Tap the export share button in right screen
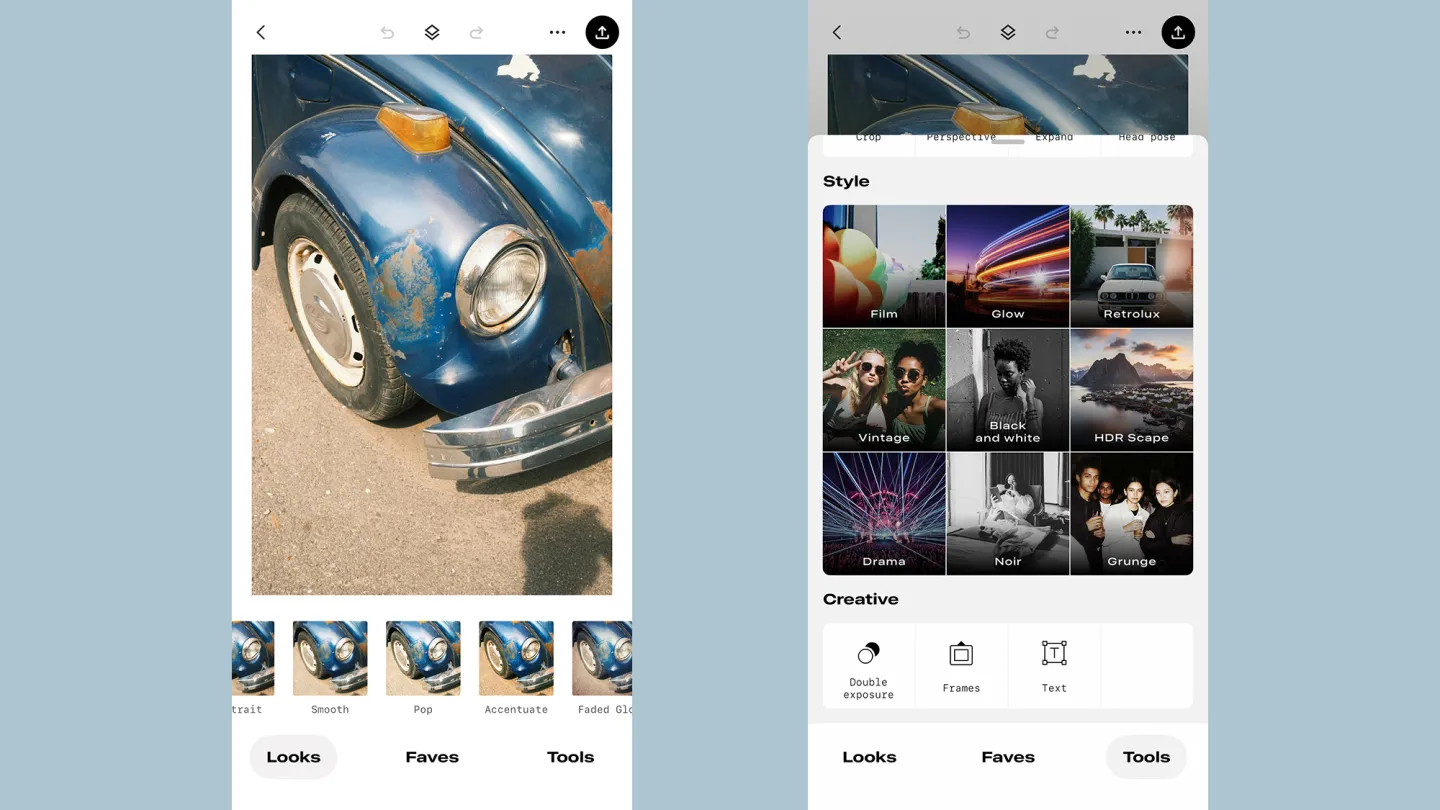 (1178, 32)
